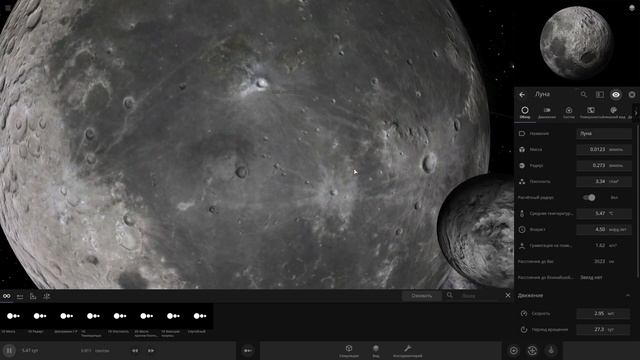Open the Вид view menu
Viewport: 640px width, 360px height.
(376, 351)
